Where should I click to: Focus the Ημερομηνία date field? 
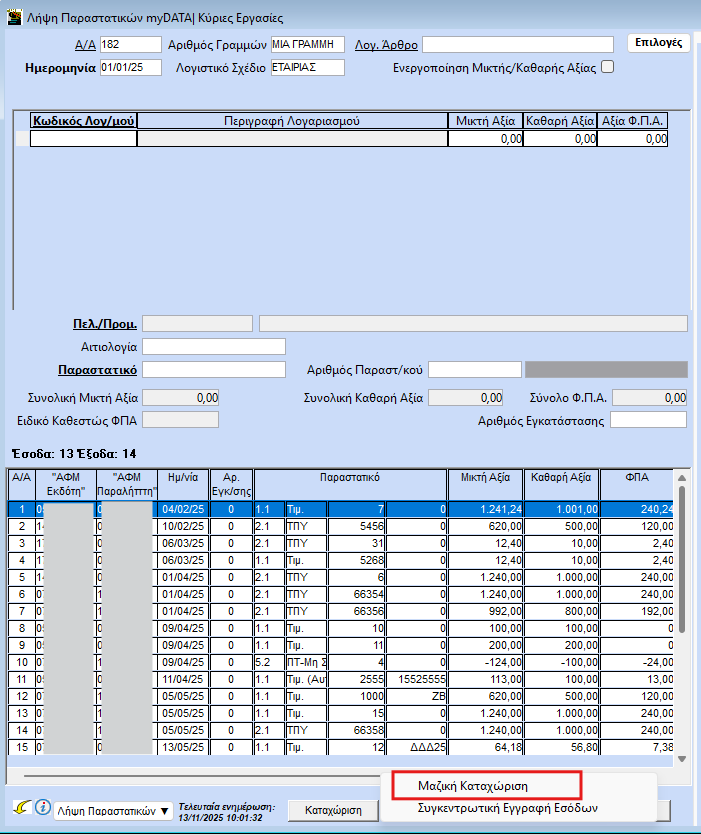point(130,68)
